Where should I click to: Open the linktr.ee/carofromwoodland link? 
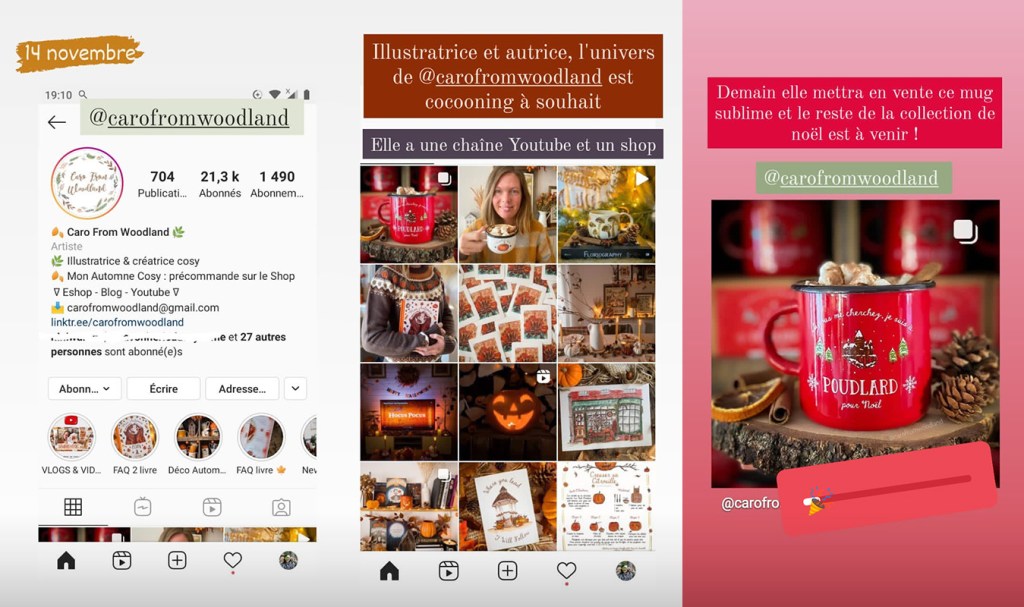coord(117,322)
